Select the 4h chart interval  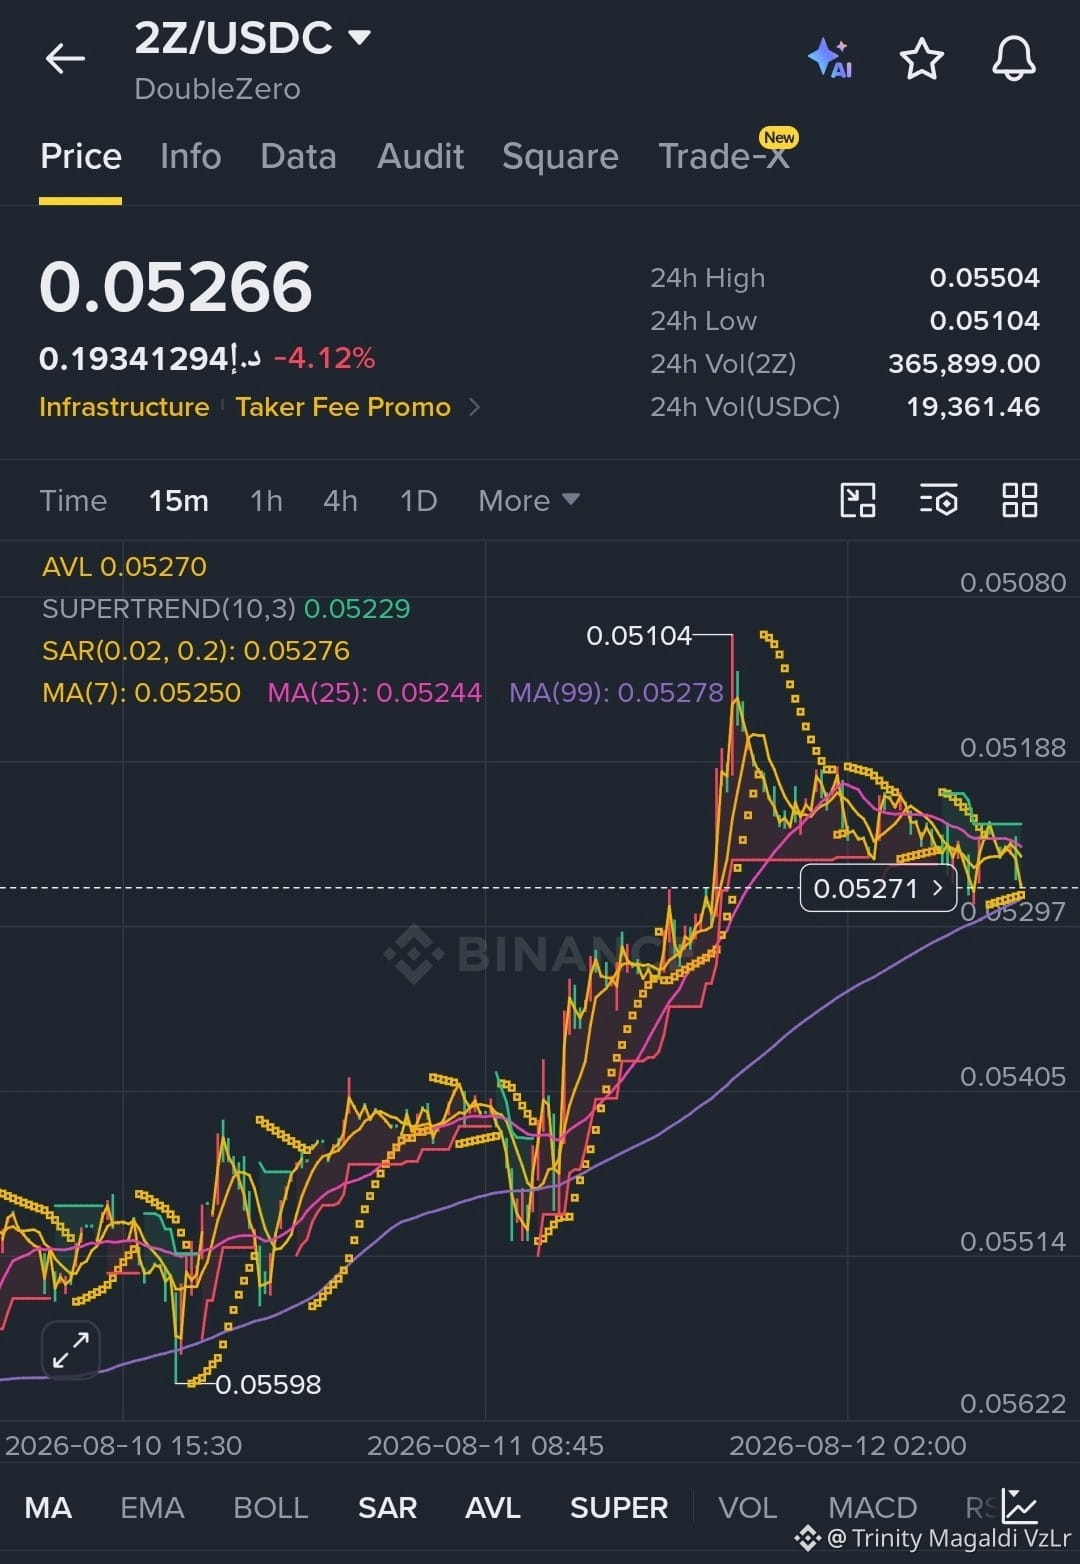click(340, 500)
